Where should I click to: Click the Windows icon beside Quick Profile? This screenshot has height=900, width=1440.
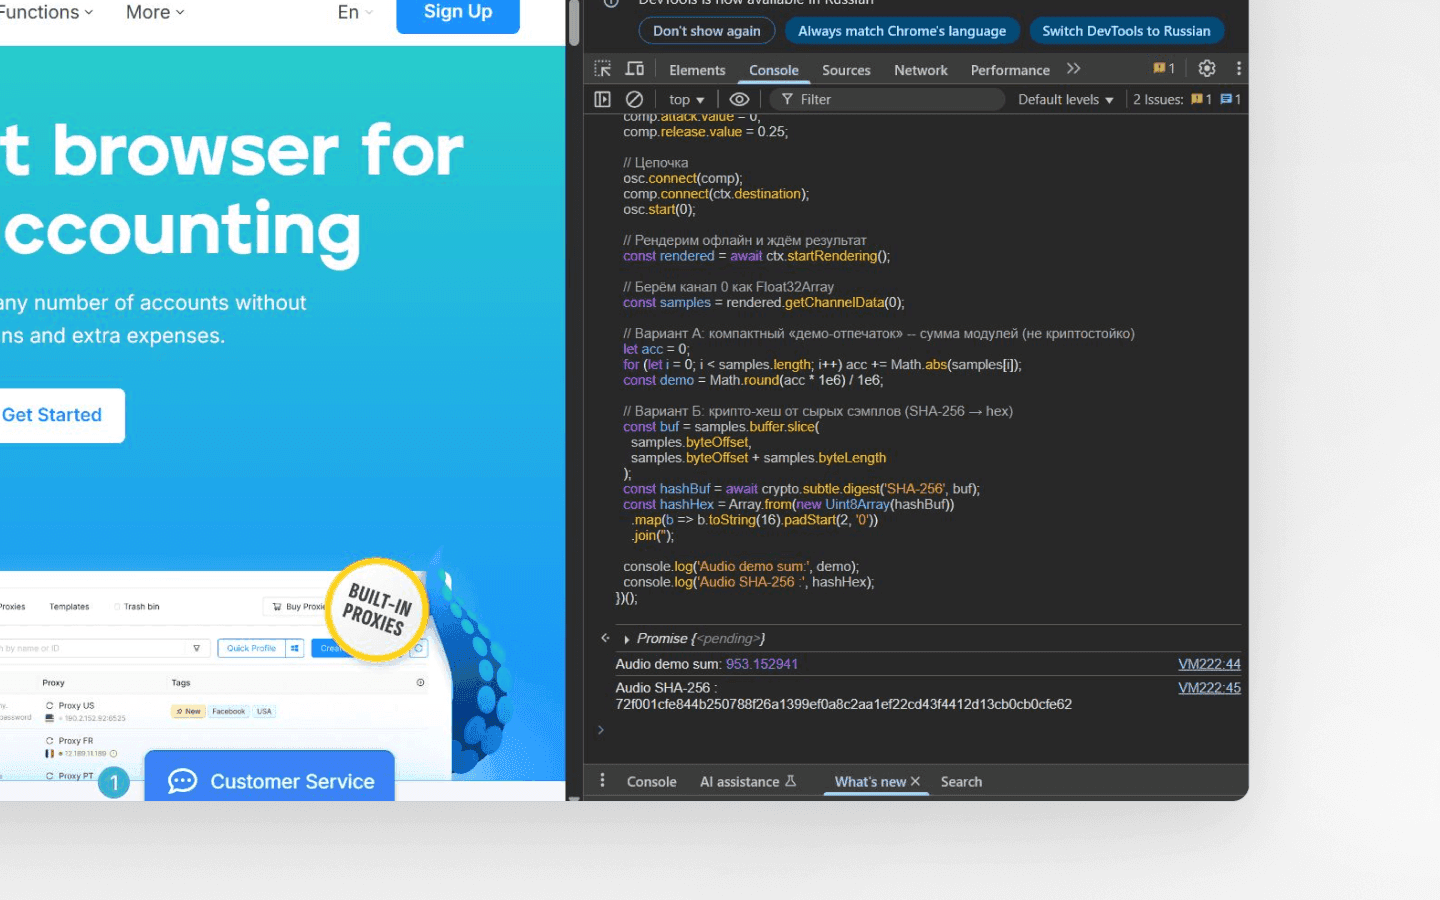coord(295,648)
